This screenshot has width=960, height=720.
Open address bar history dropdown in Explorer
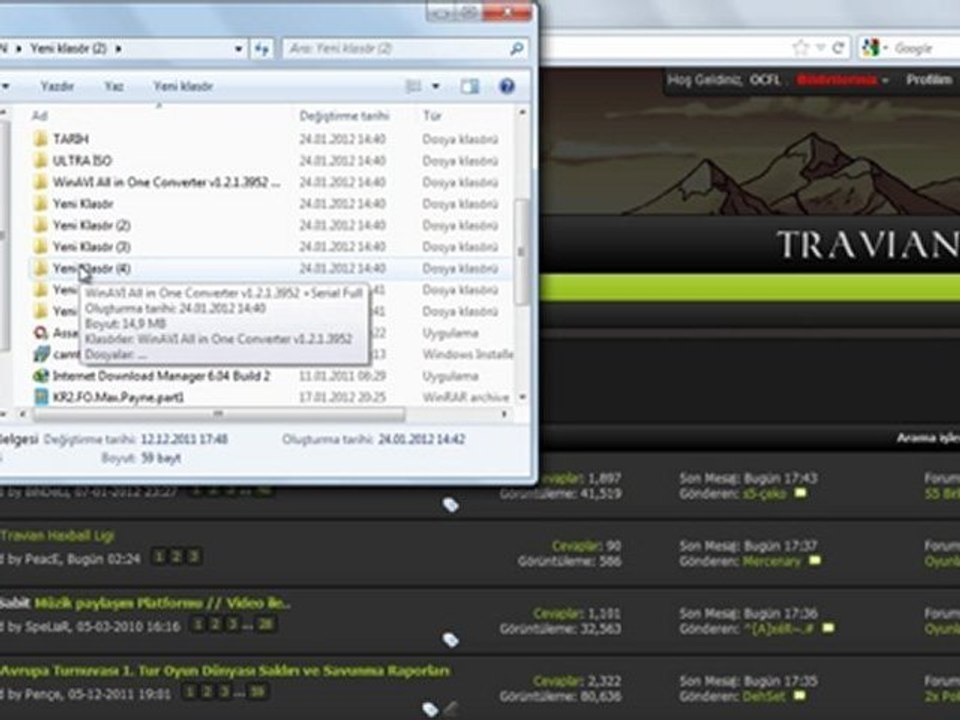238,48
